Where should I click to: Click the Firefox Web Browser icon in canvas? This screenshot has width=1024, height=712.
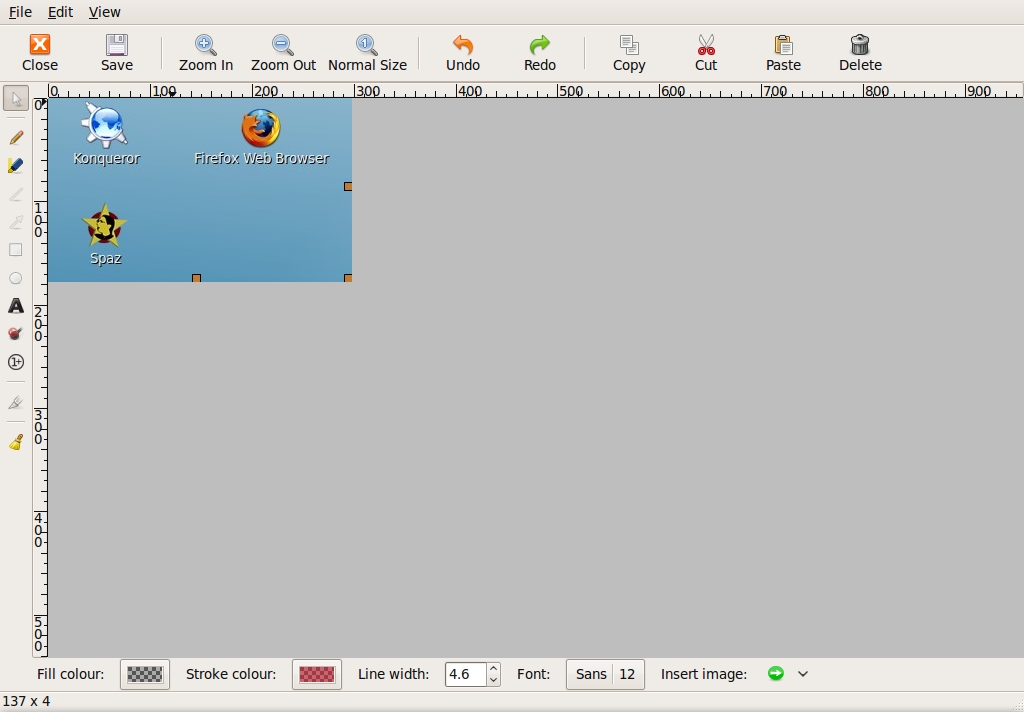tap(261, 128)
